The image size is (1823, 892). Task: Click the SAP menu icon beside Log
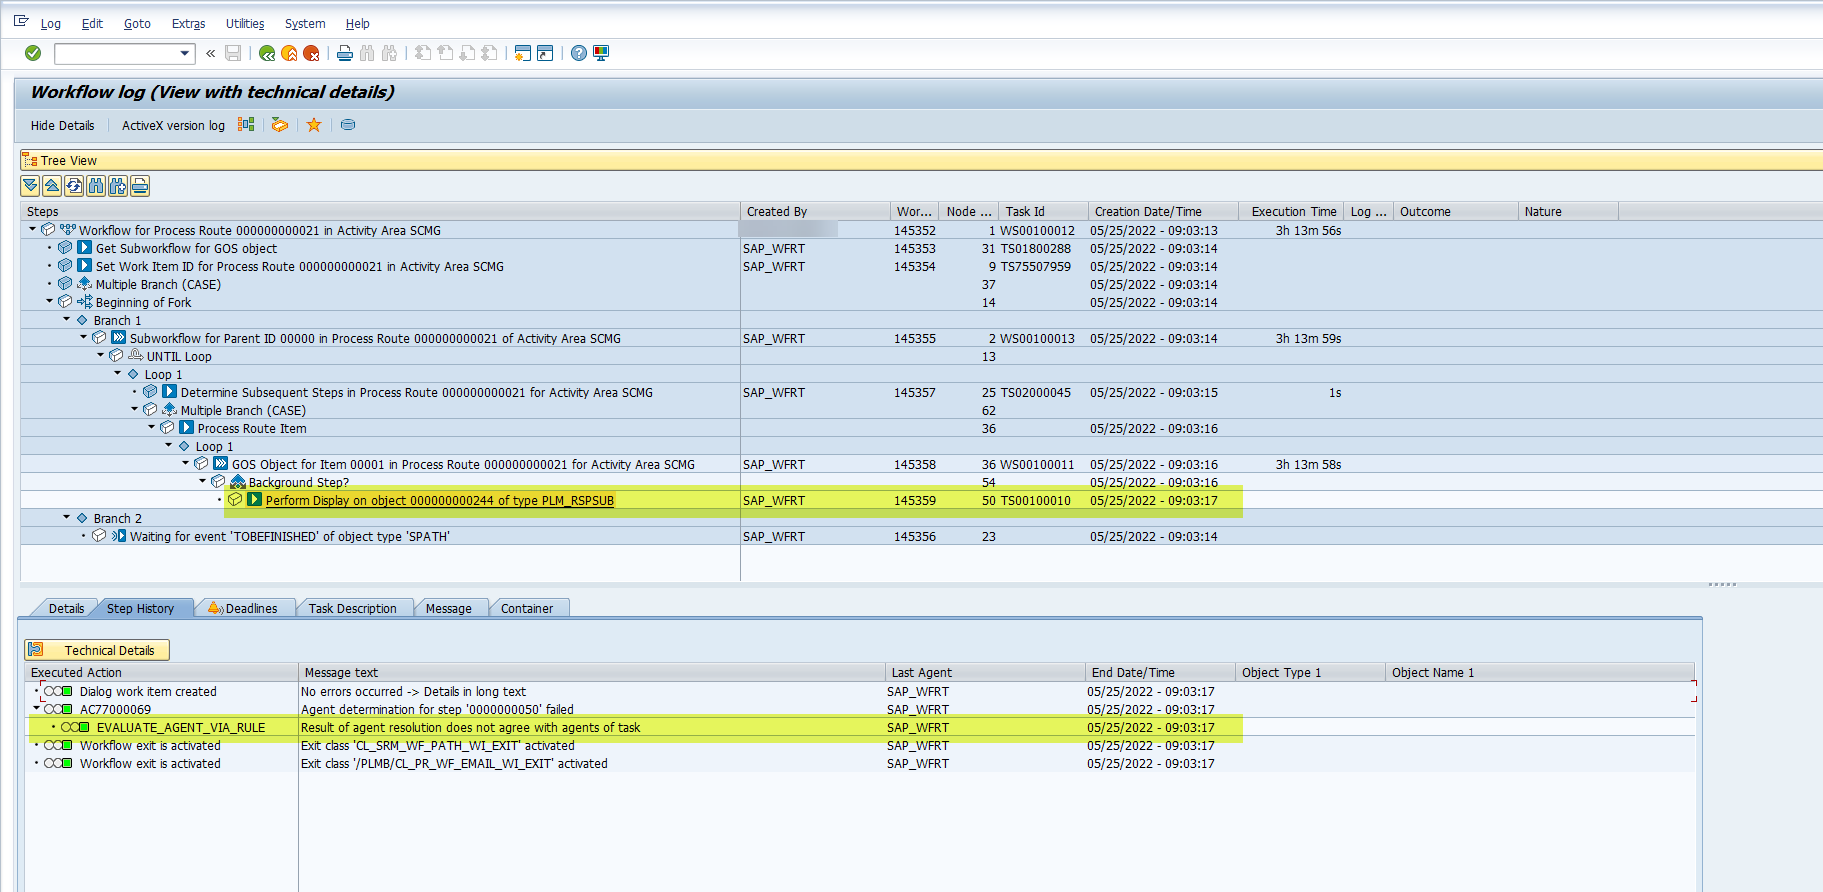pyautogui.click(x=21, y=21)
